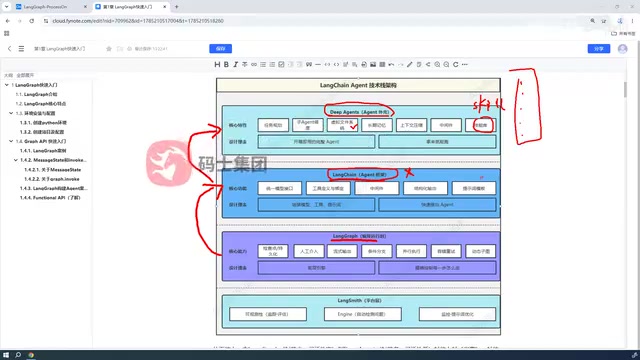Collapse the 1.3 outline section

pos(11,113)
